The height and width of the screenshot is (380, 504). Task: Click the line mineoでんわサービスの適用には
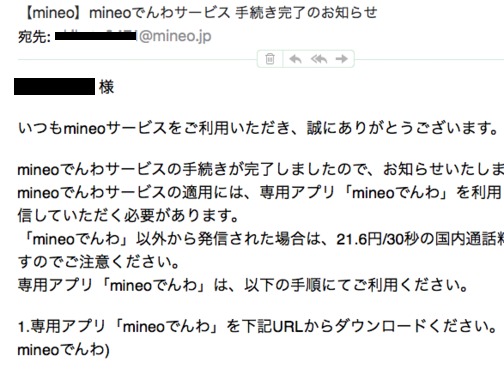261,192
